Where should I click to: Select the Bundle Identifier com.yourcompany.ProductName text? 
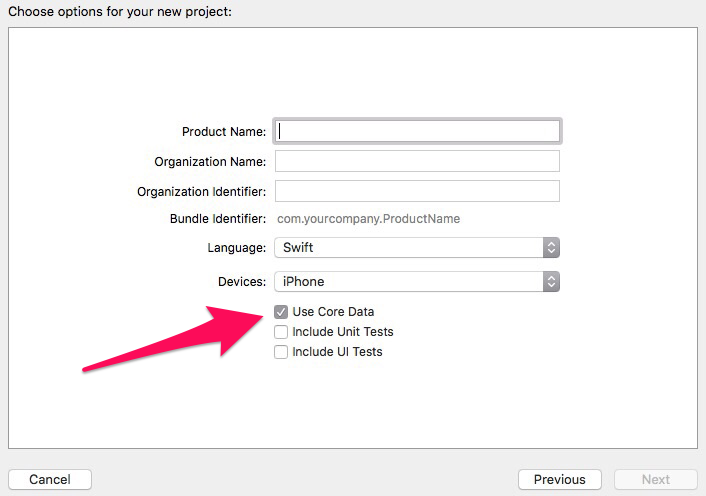tap(368, 219)
